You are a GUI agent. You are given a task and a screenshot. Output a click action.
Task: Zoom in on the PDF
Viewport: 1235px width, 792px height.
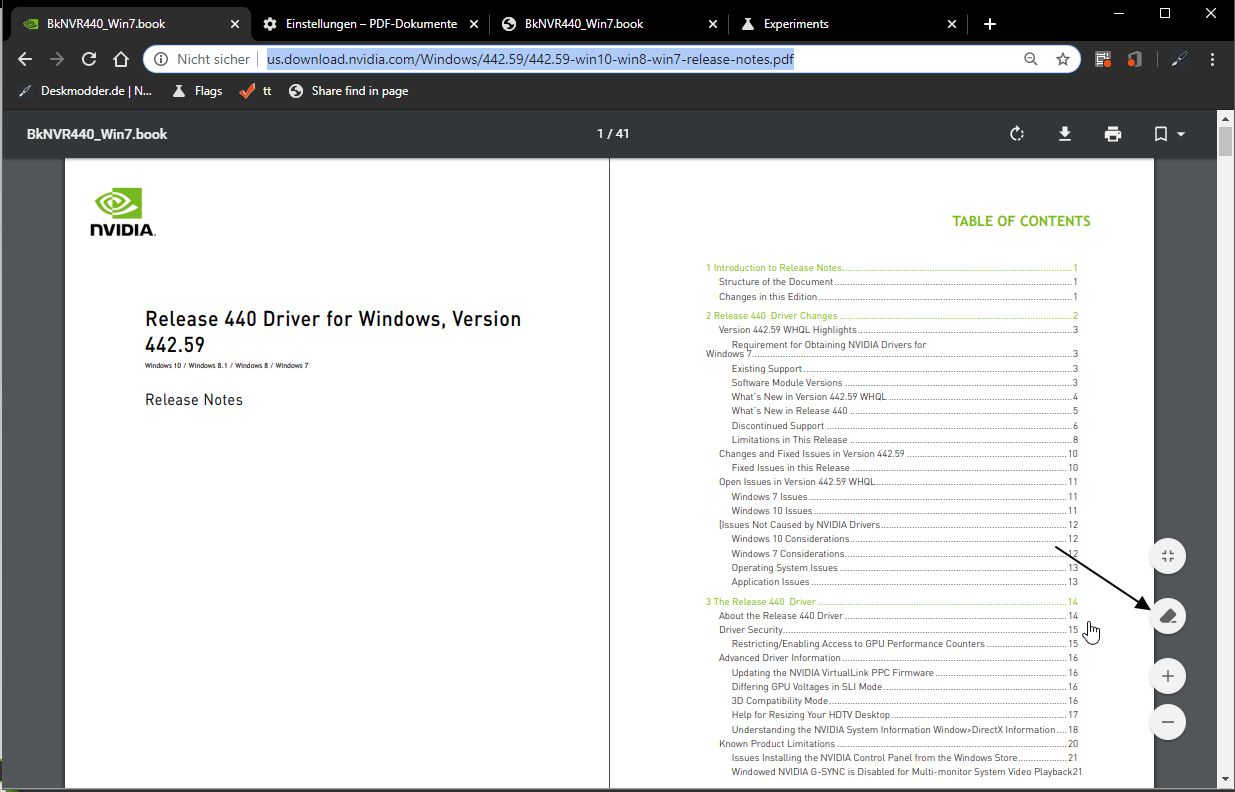point(1168,677)
